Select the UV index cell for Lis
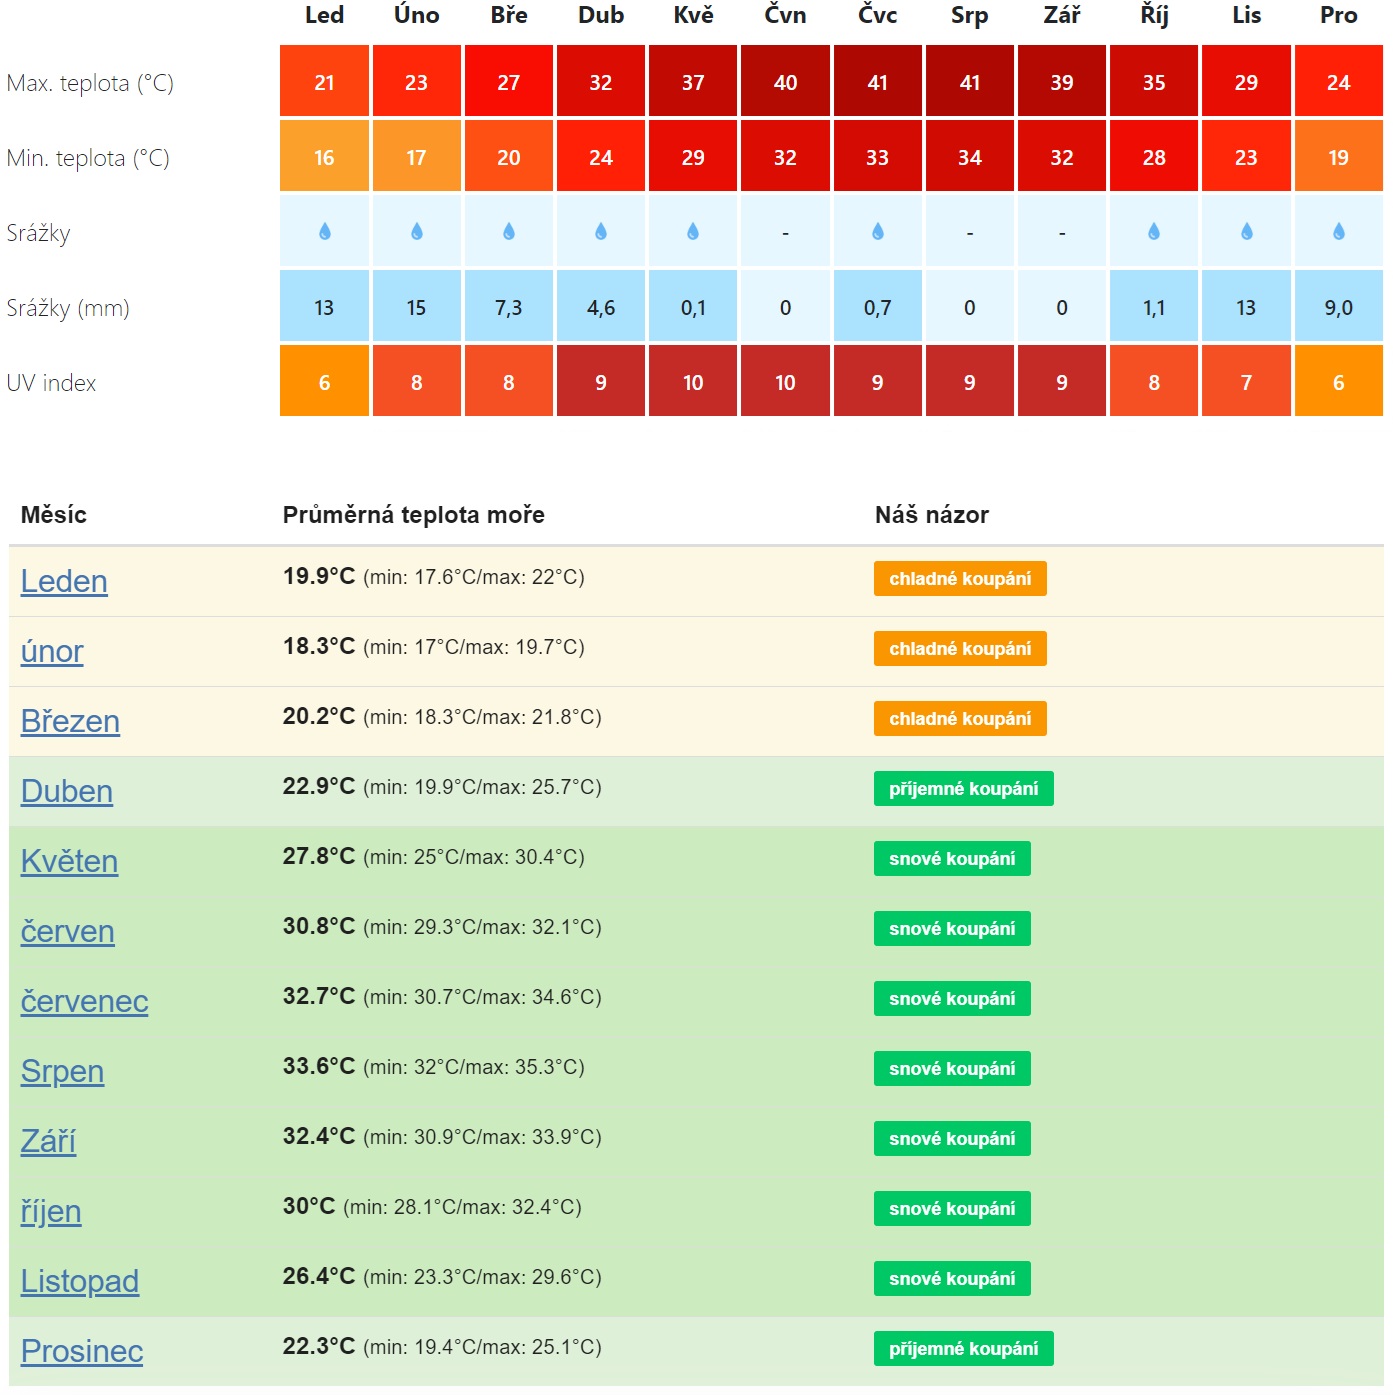 point(1246,381)
